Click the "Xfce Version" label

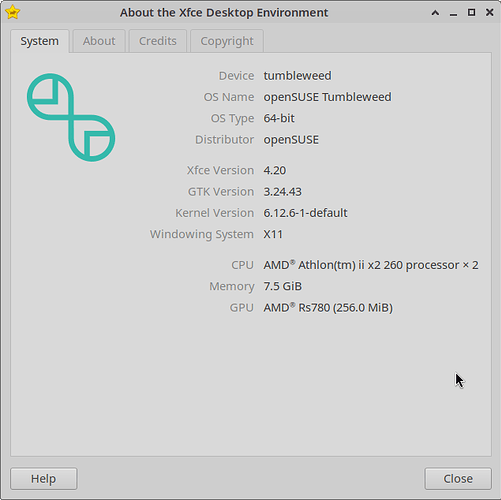[x=220, y=170]
